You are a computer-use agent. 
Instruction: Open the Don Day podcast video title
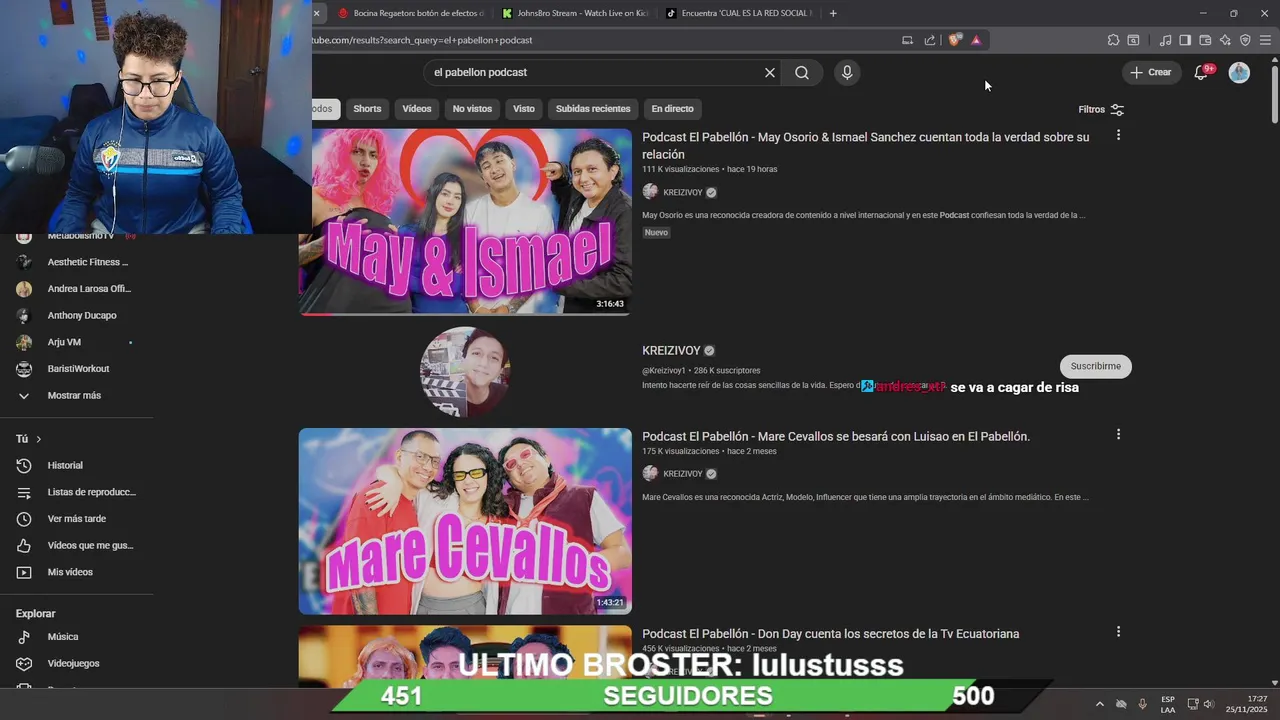(831, 634)
